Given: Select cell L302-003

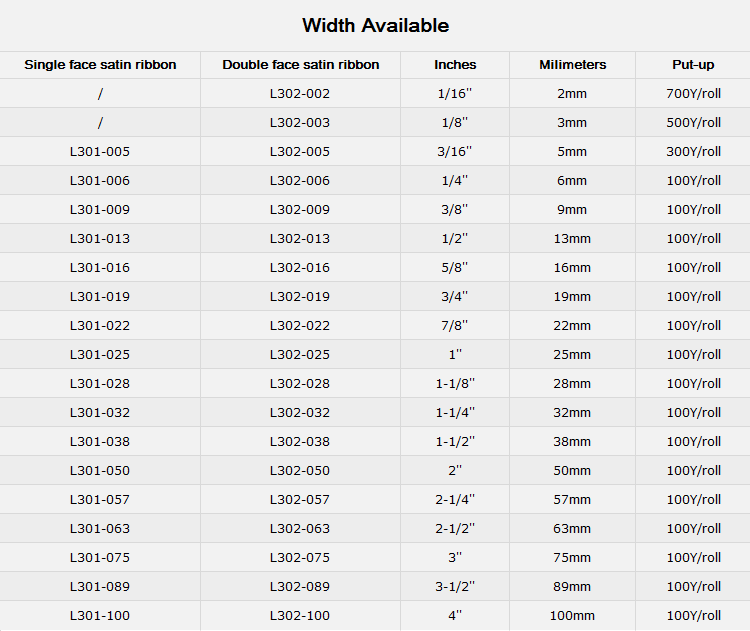Looking at the screenshot, I should [300, 122].
